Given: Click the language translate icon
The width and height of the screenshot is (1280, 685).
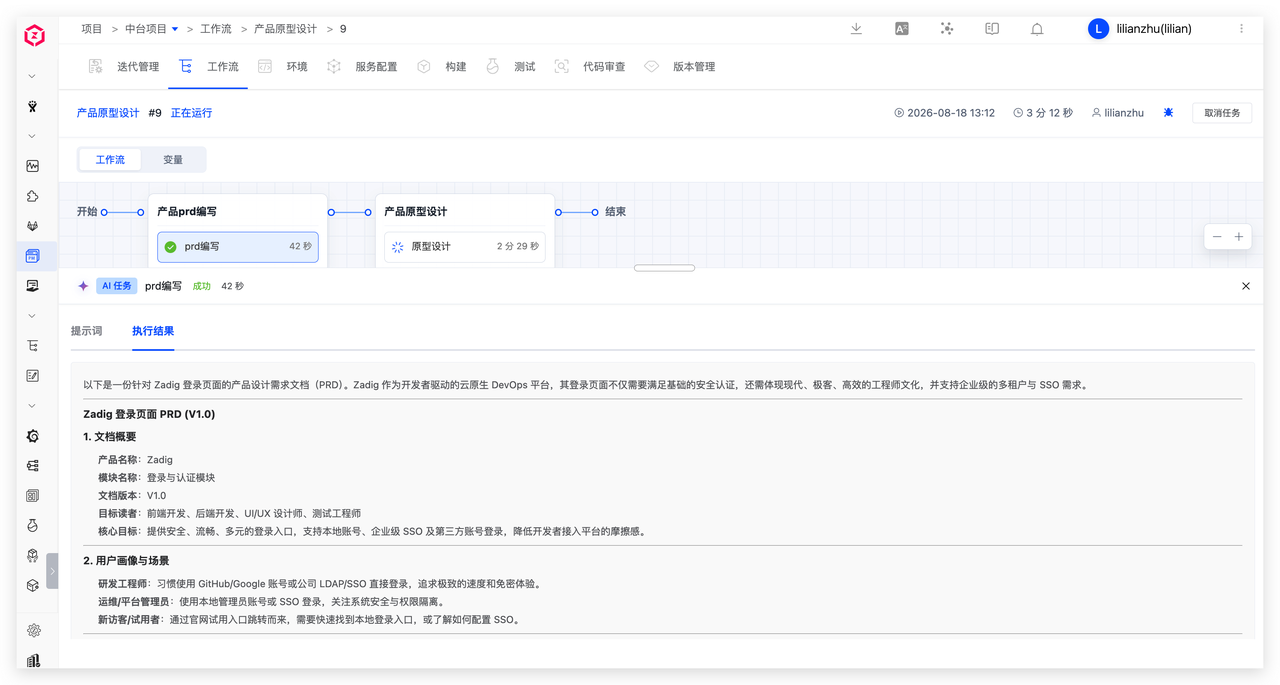Looking at the screenshot, I should (x=902, y=29).
